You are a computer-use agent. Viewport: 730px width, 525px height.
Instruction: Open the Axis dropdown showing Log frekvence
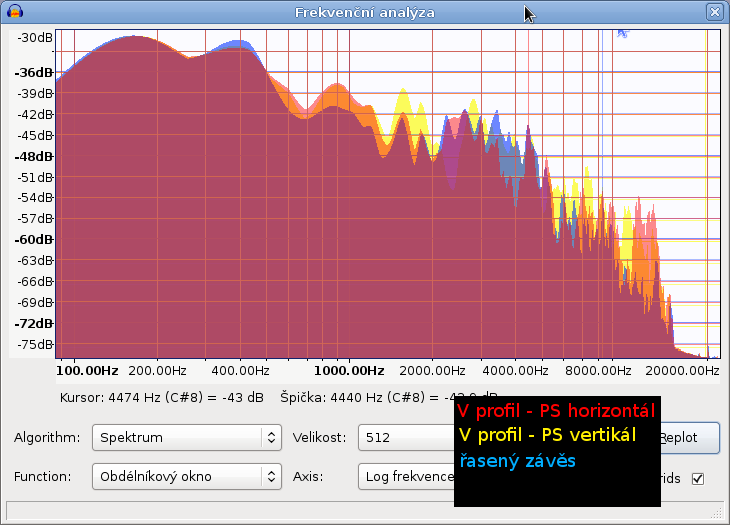click(406, 477)
